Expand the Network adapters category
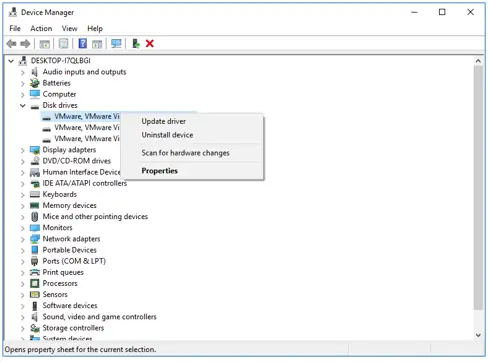This screenshot has height=362, width=490. (x=23, y=239)
